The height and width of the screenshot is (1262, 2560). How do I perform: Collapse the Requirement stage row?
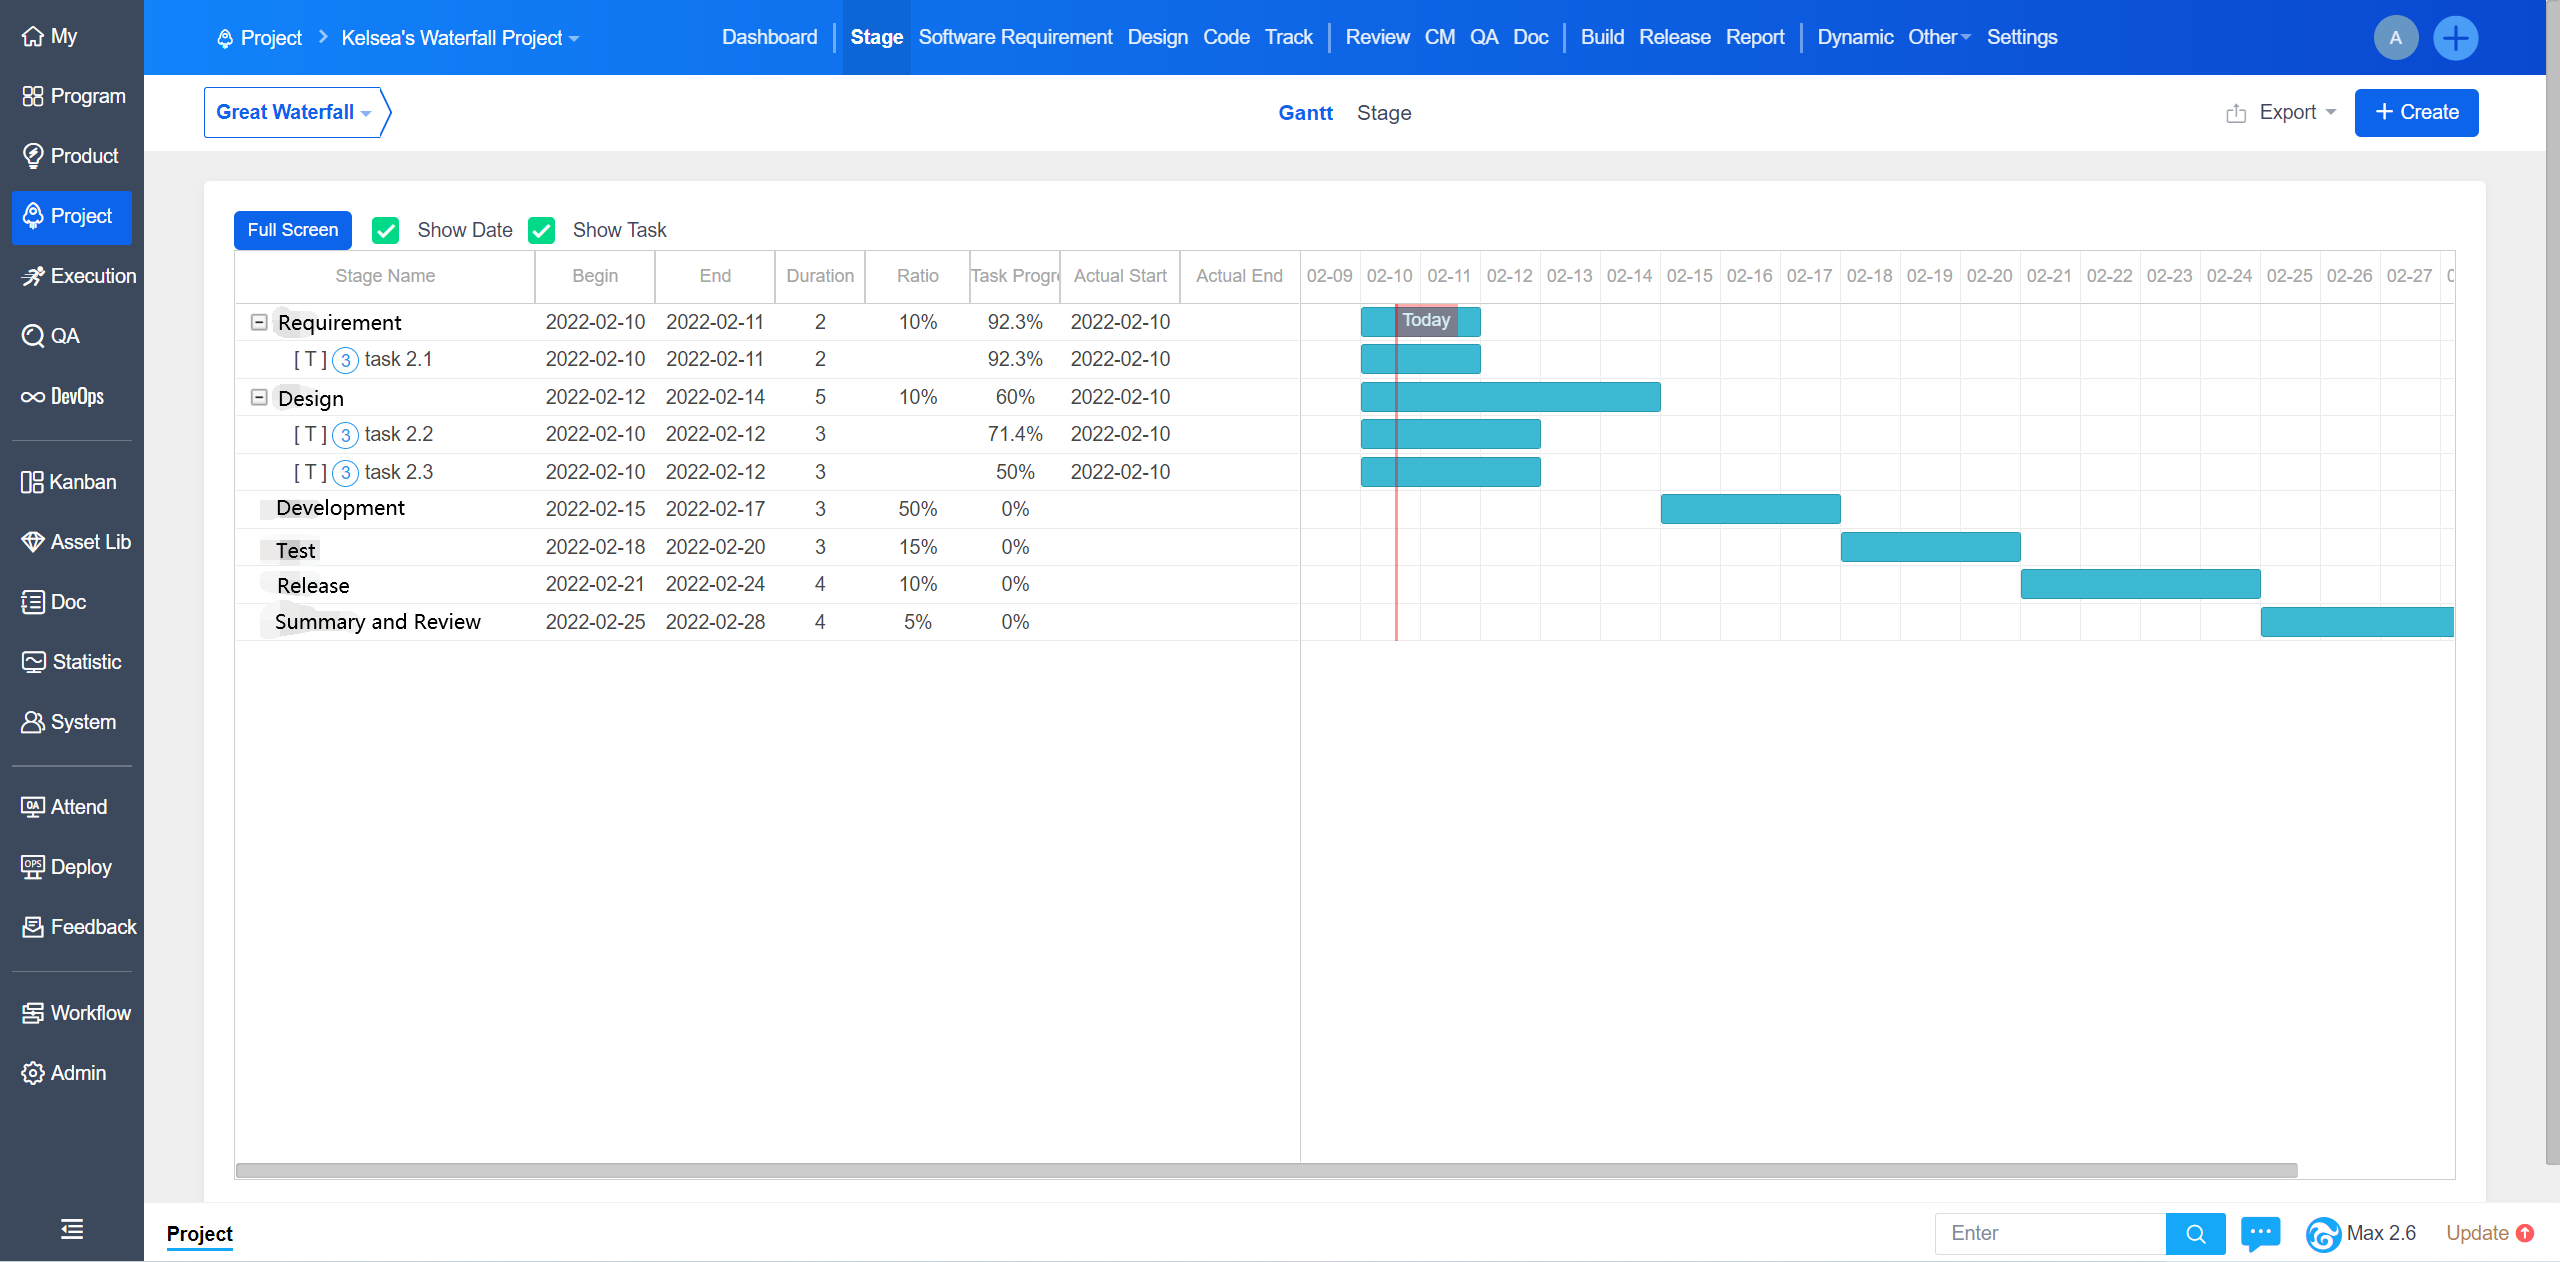coord(259,322)
